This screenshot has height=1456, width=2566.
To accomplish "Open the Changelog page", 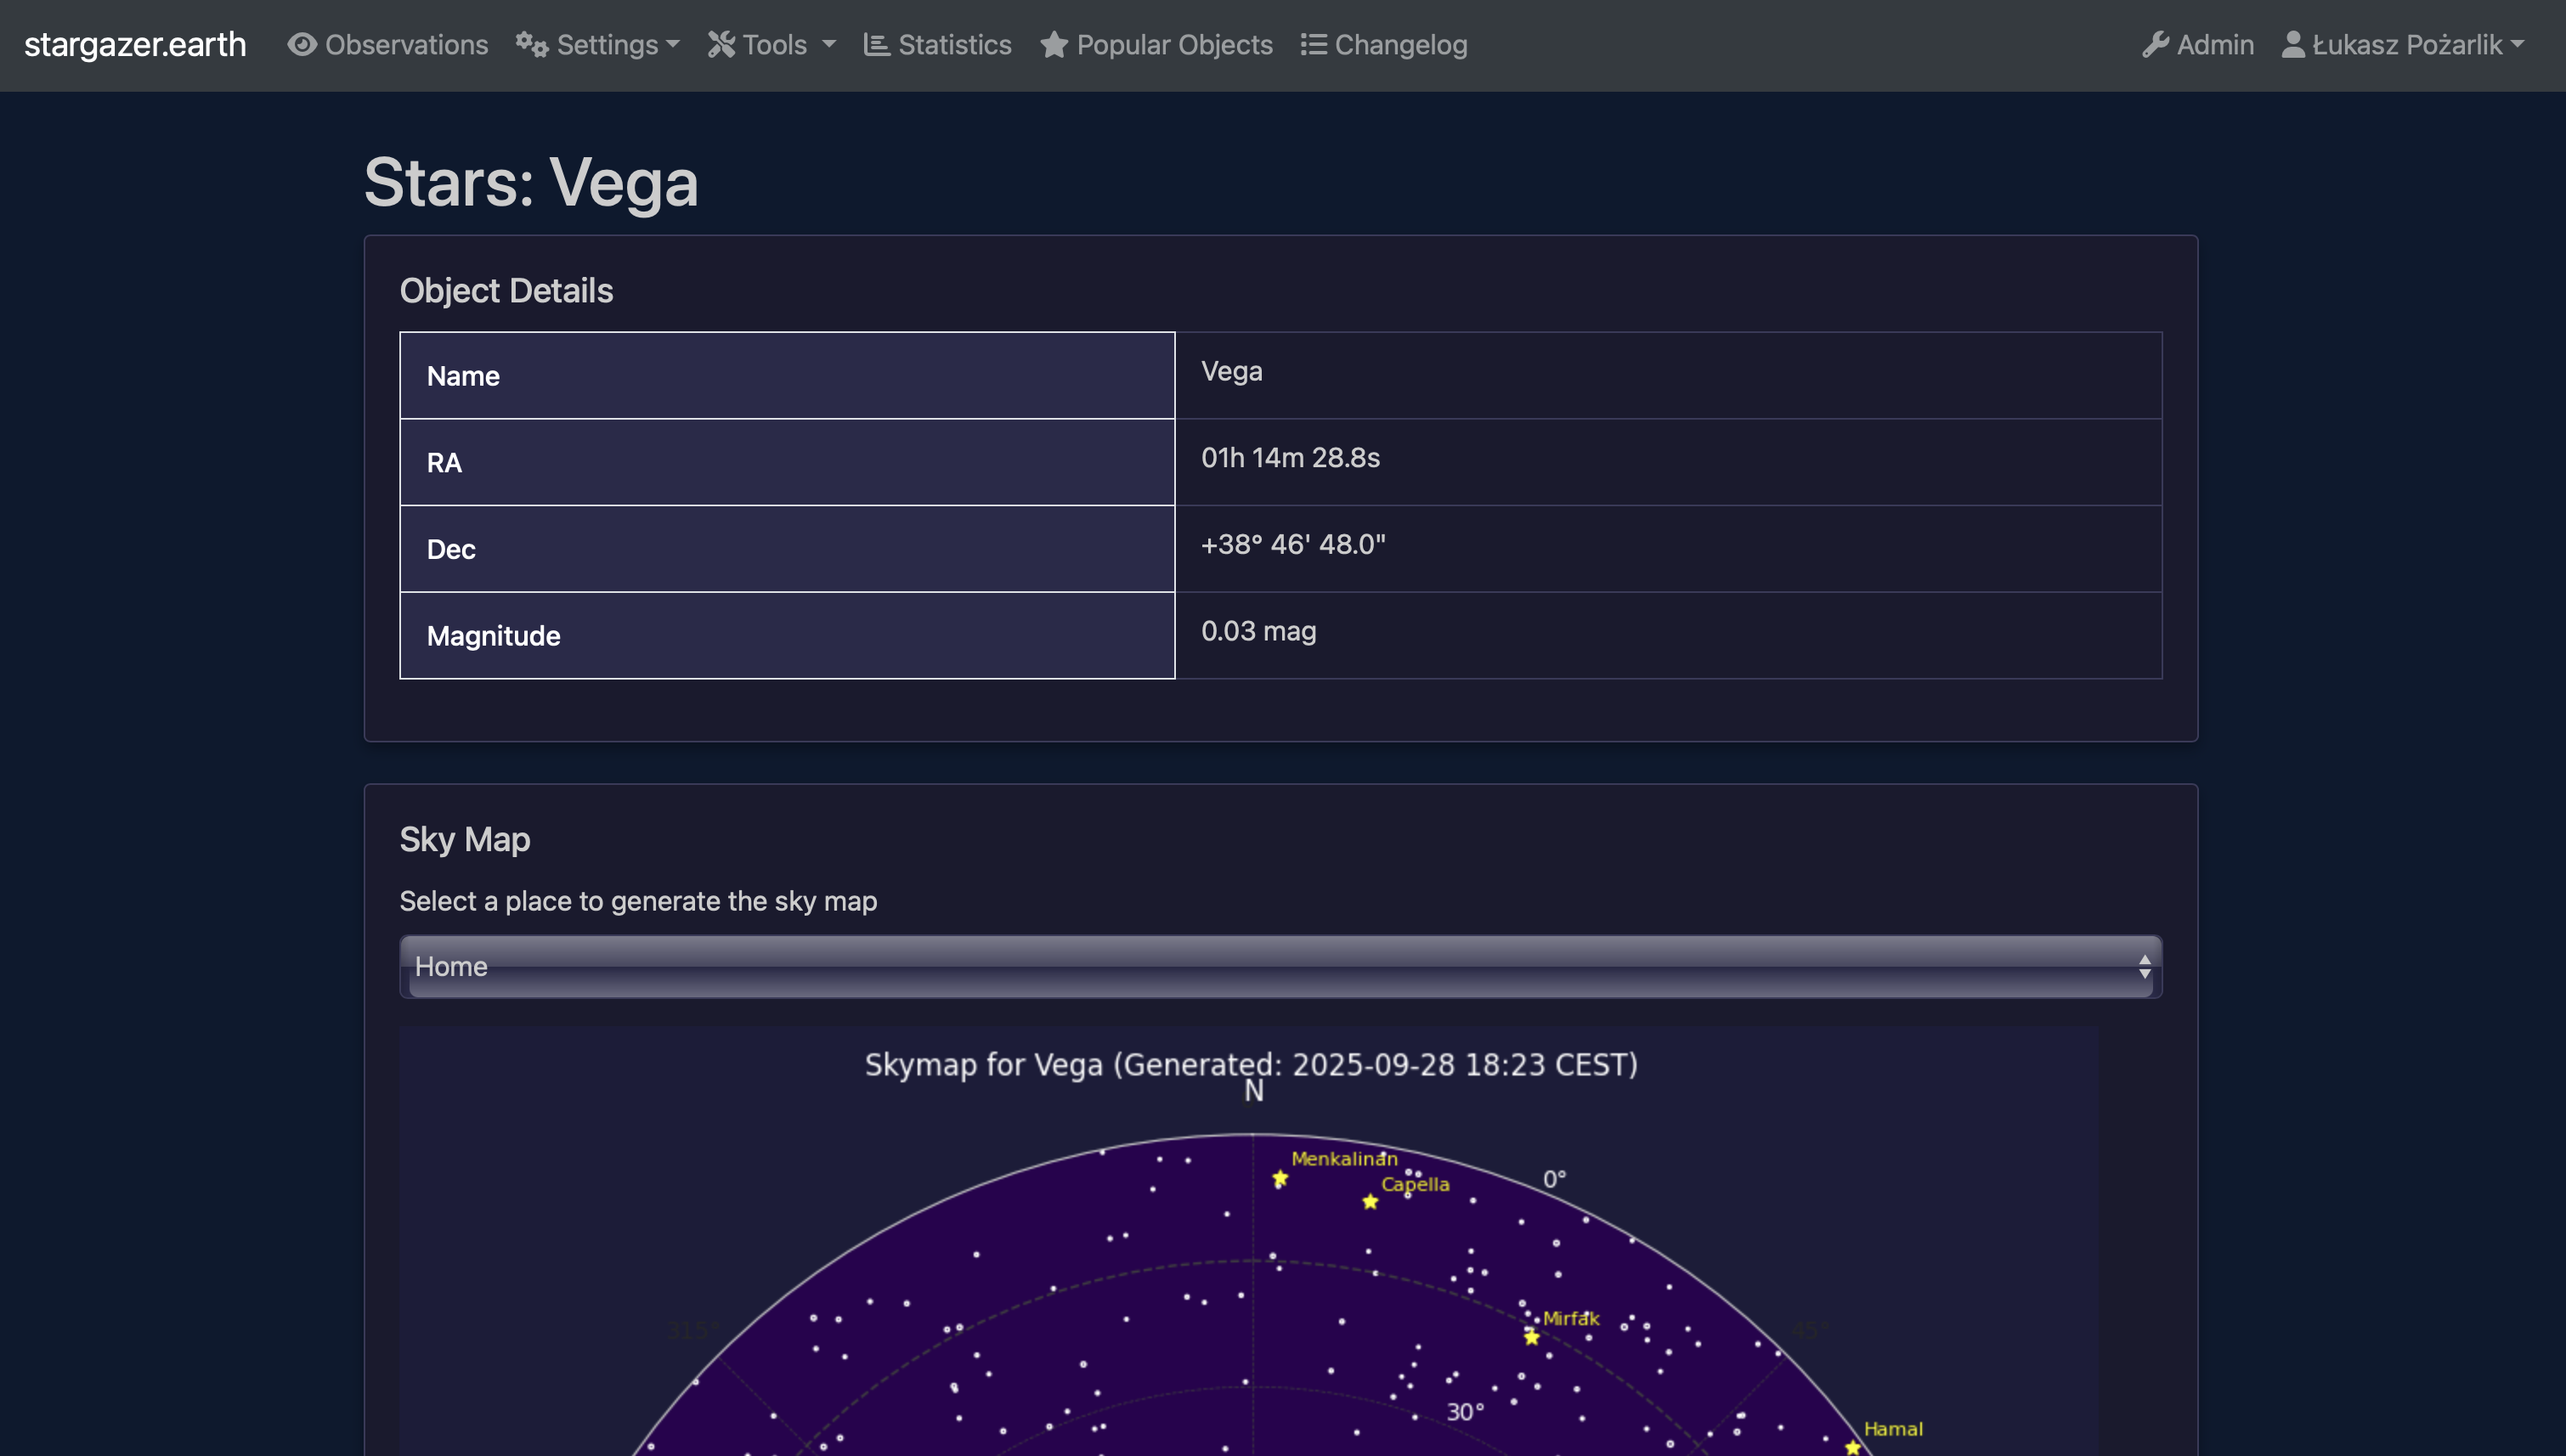I will 1400,45.
